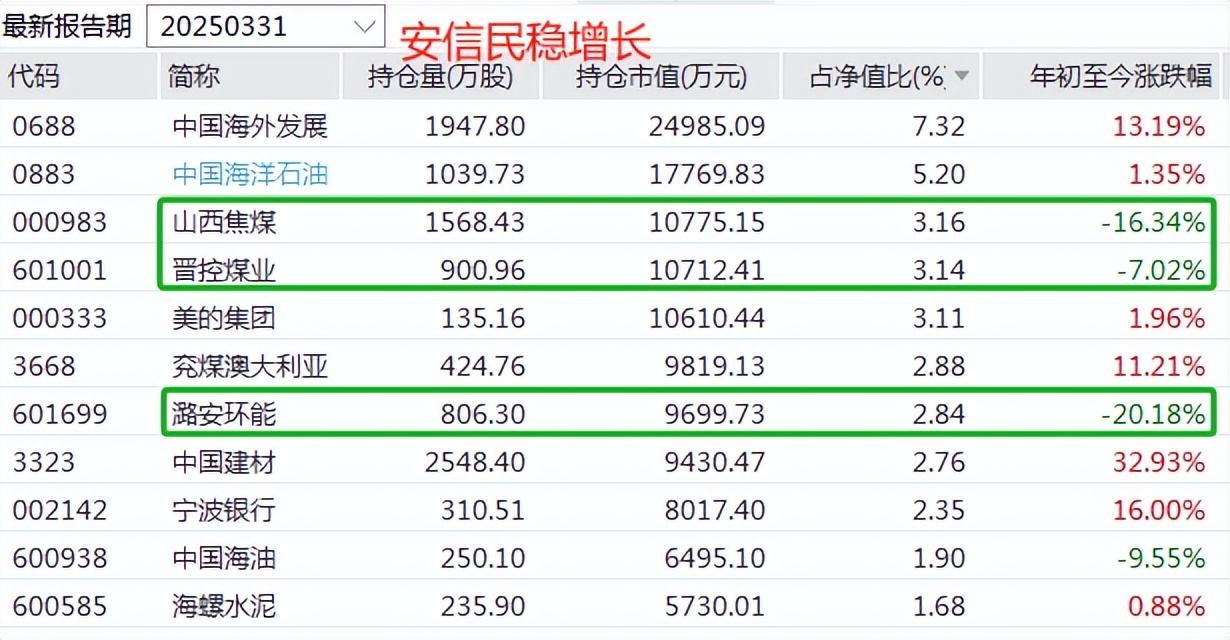Image resolution: width=1230 pixels, height=640 pixels.
Task: Click stock code 000333
Action: point(60,318)
